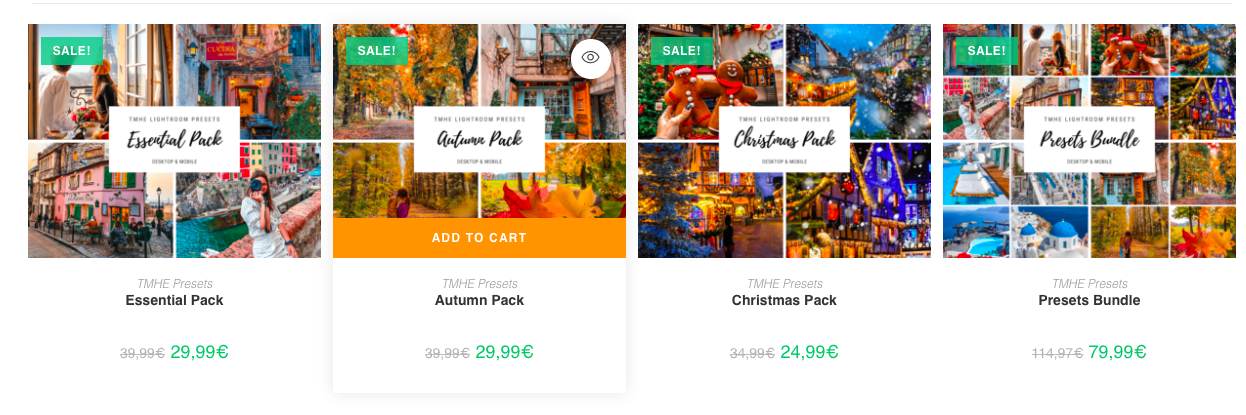Open the Presets Bundle product image
The width and height of the screenshot is (1246, 415).
click(1089, 141)
